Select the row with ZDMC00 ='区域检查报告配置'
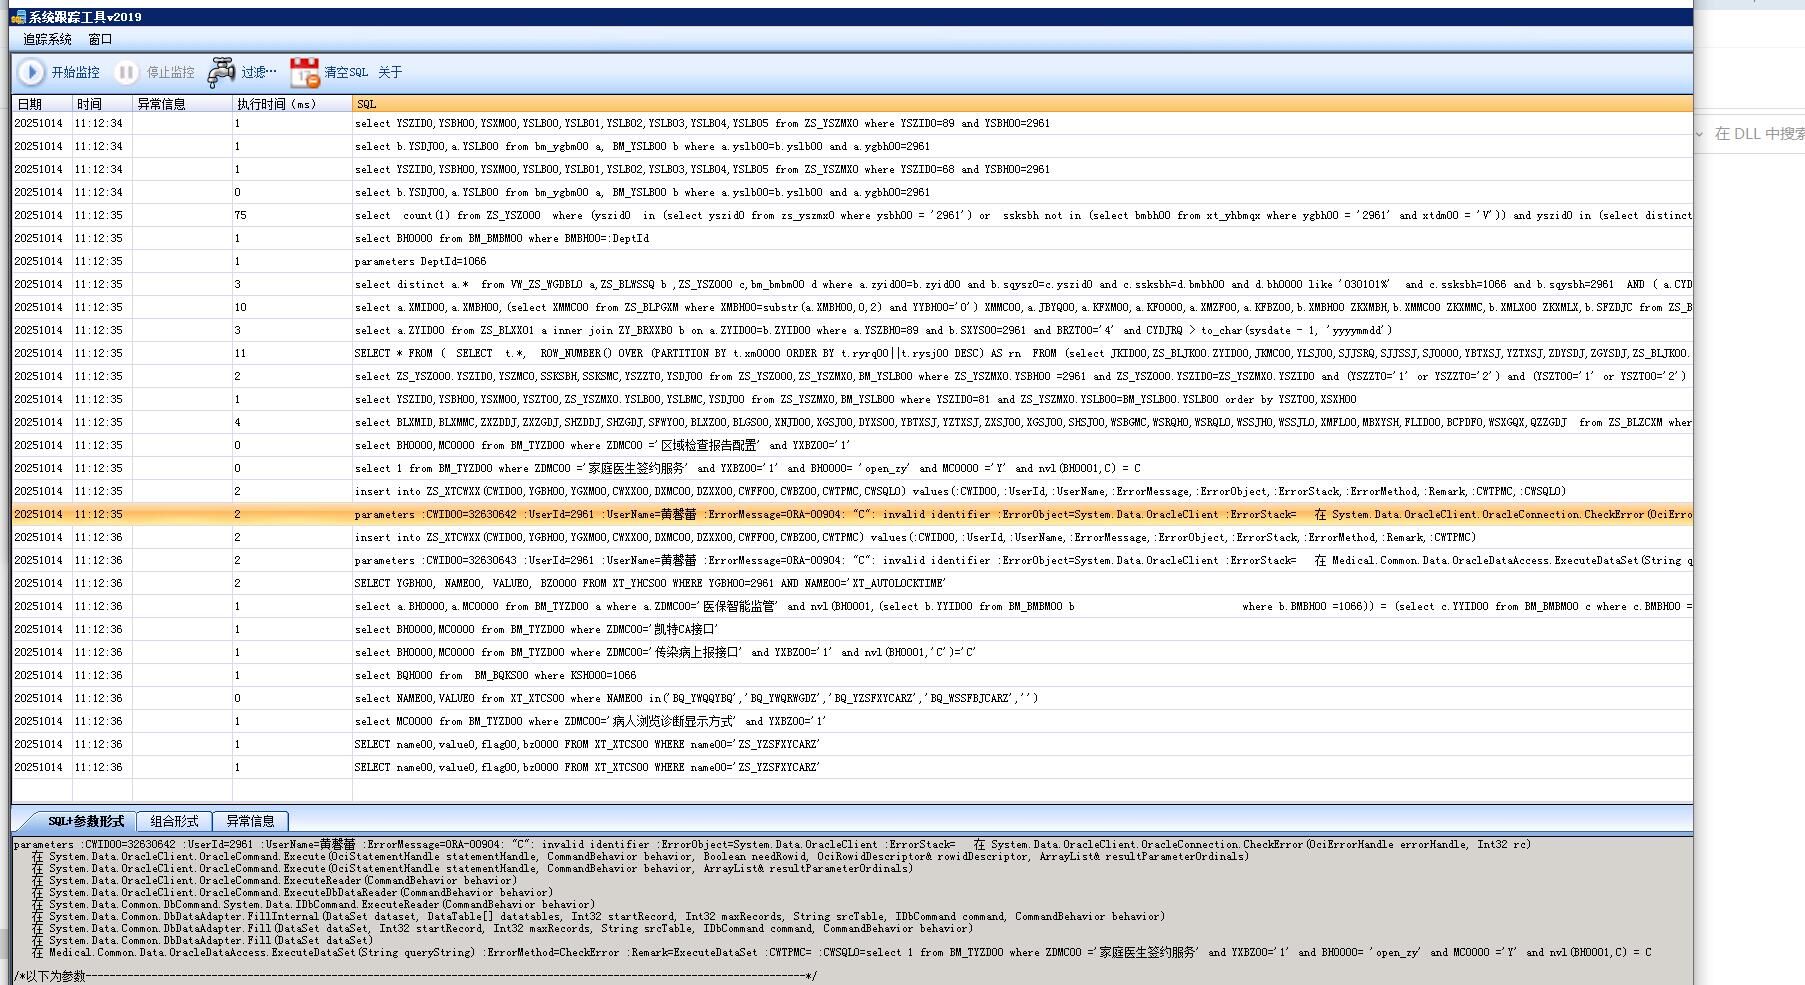The width and height of the screenshot is (1805, 985). (852, 445)
